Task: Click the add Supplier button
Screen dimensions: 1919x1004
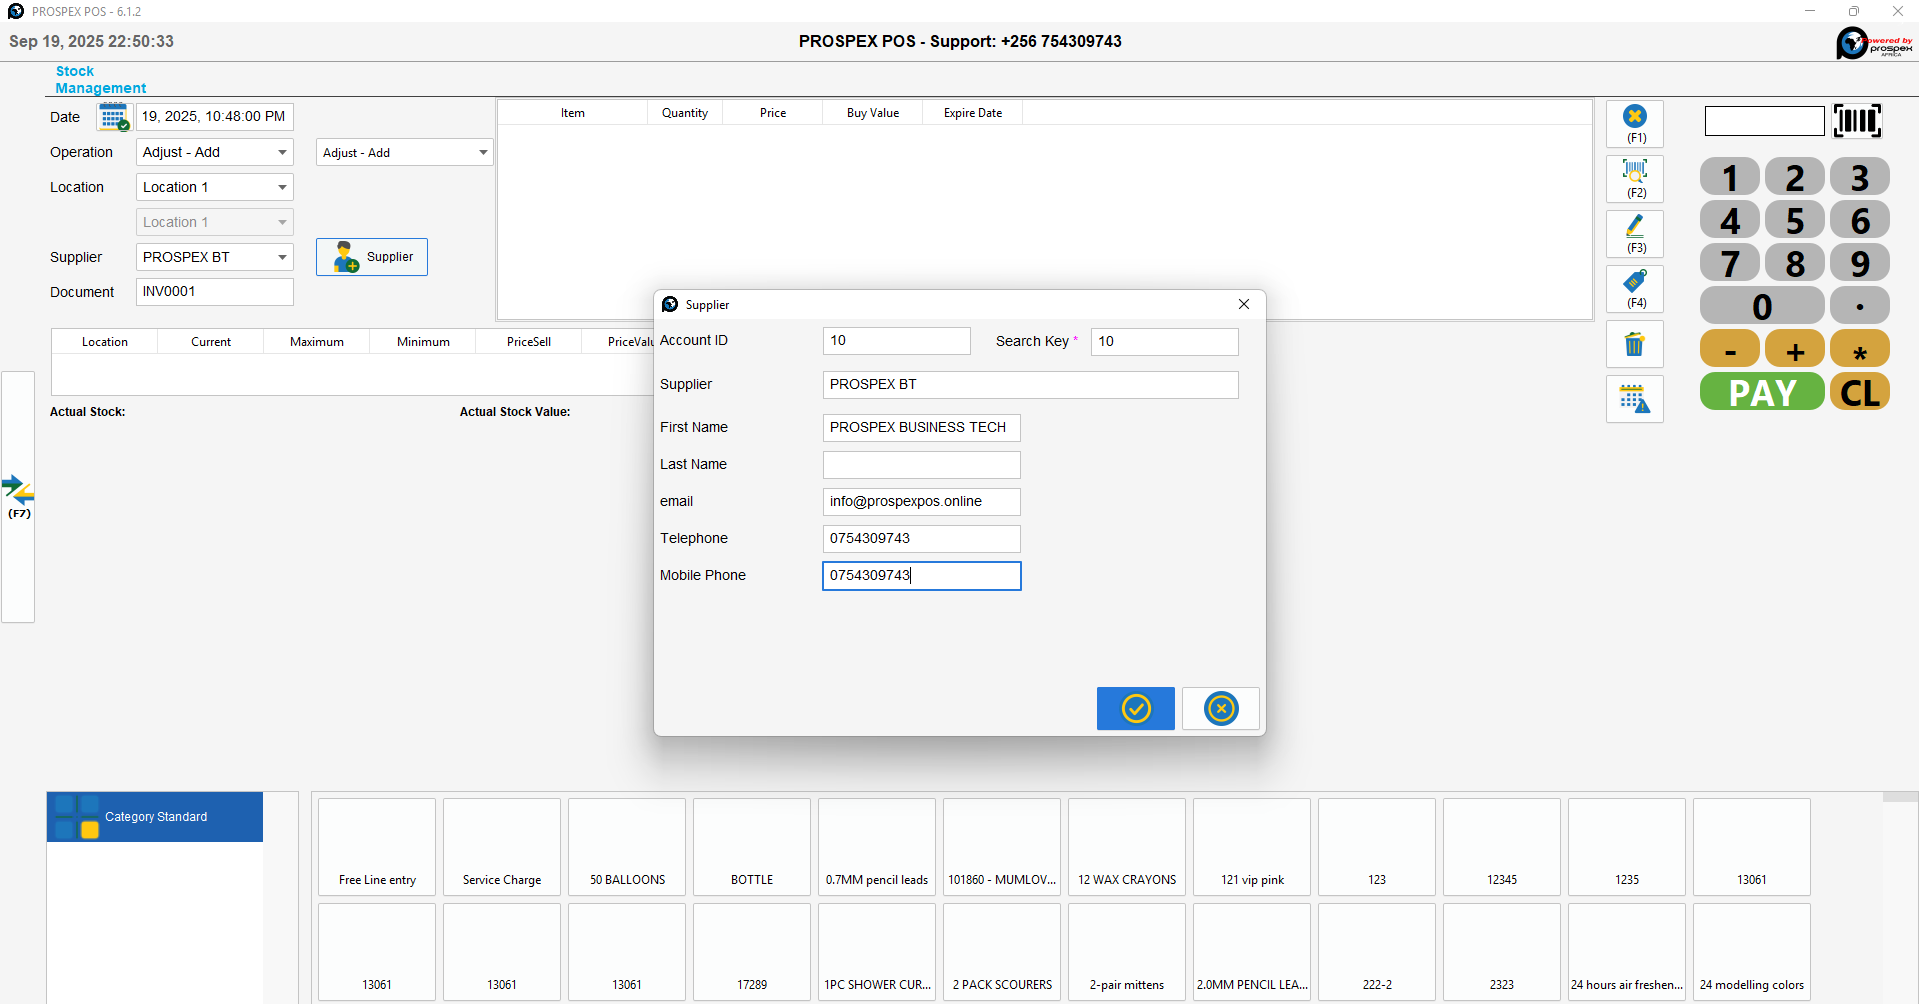Action: [372, 257]
